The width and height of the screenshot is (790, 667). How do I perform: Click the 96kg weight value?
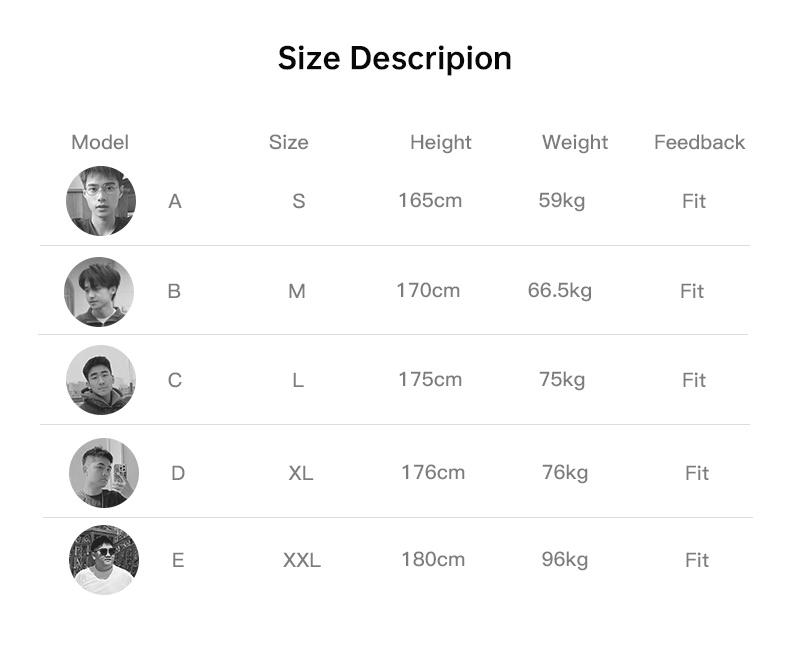(x=565, y=559)
